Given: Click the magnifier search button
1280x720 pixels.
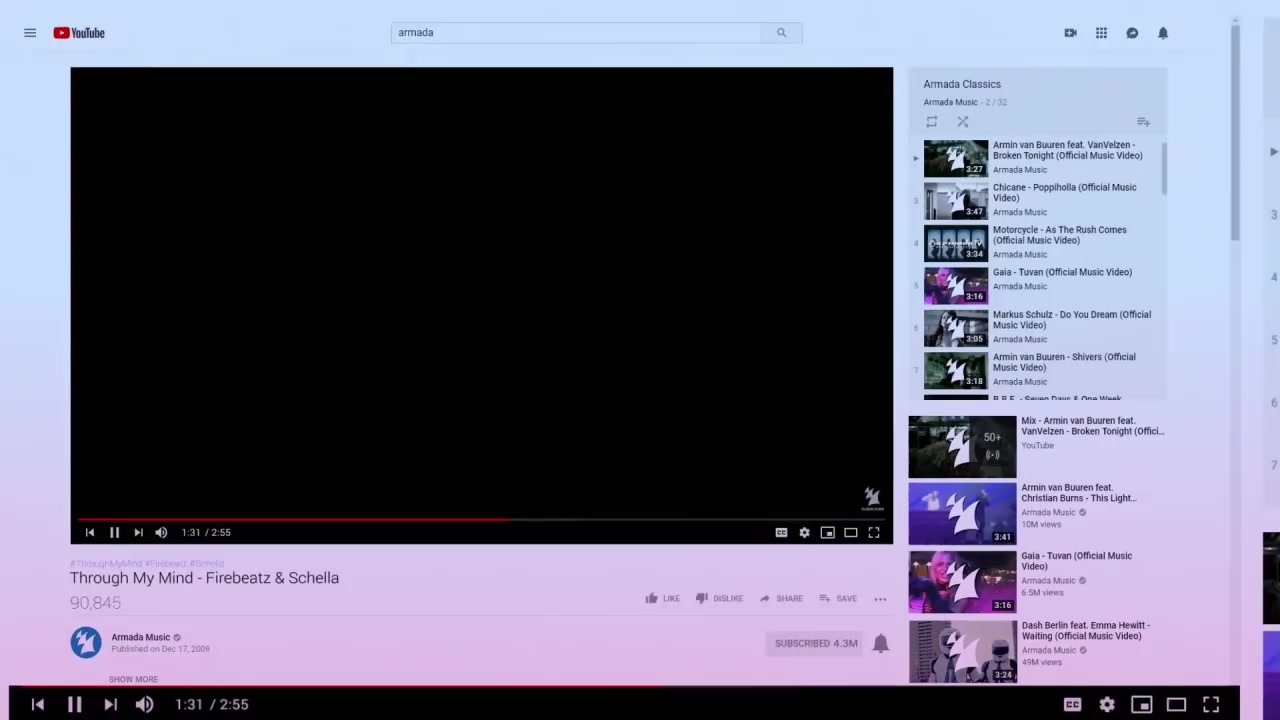Looking at the screenshot, I should pyautogui.click(x=781, y=33).
